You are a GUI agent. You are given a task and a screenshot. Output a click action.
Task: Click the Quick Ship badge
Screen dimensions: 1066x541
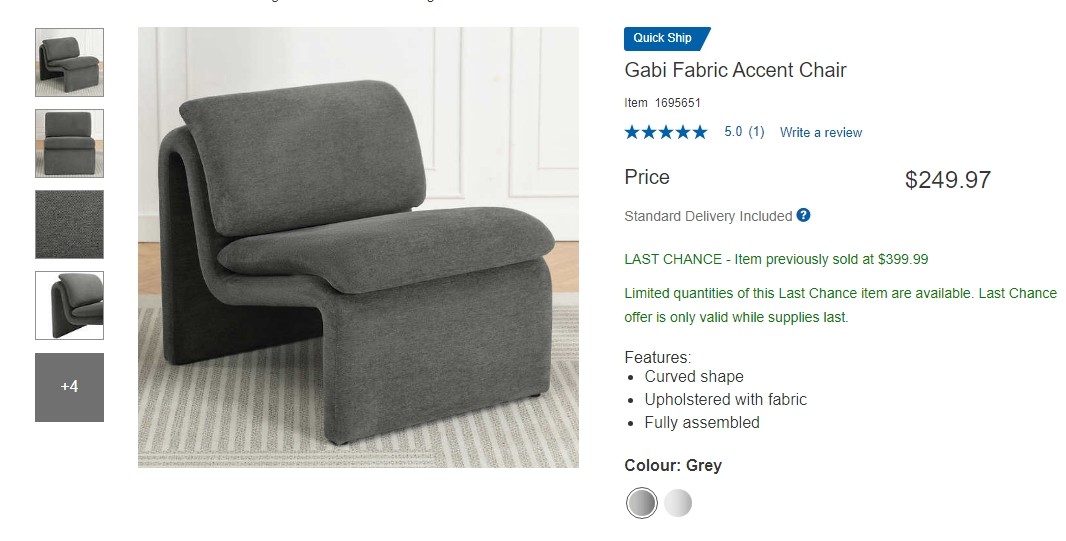(667, 39)
